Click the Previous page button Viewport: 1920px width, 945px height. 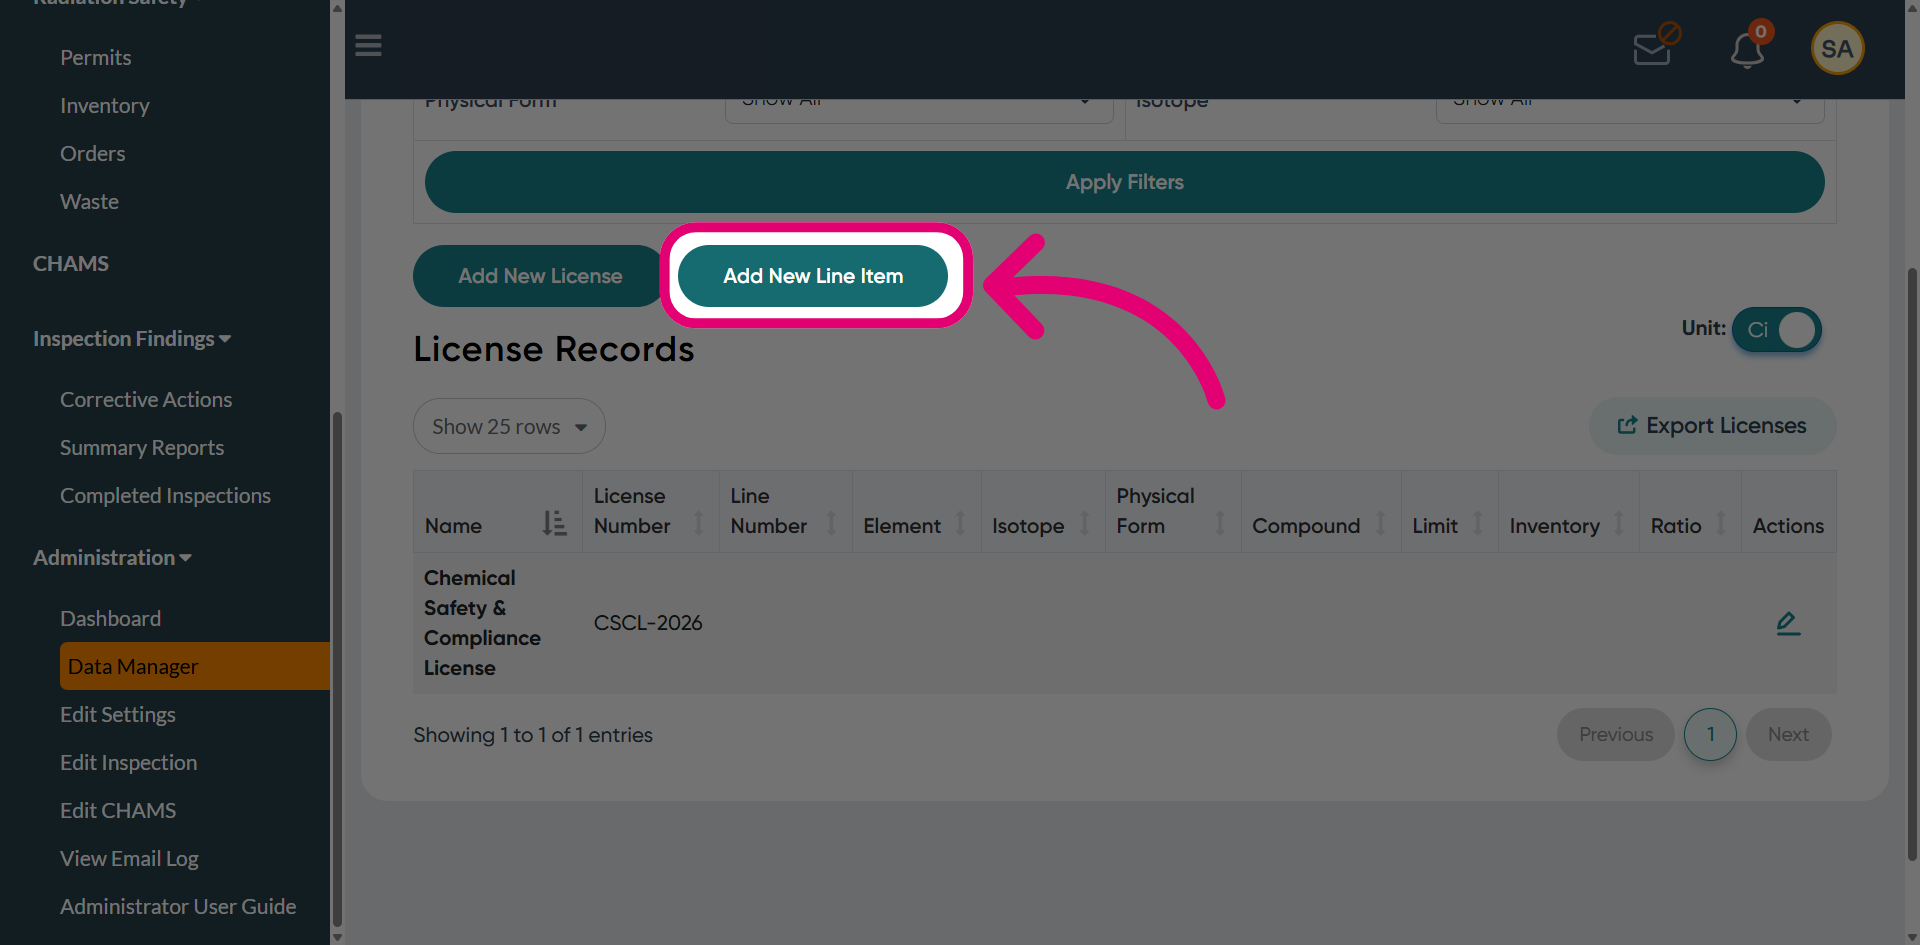pyautogui.click(x=1615, y=735)
